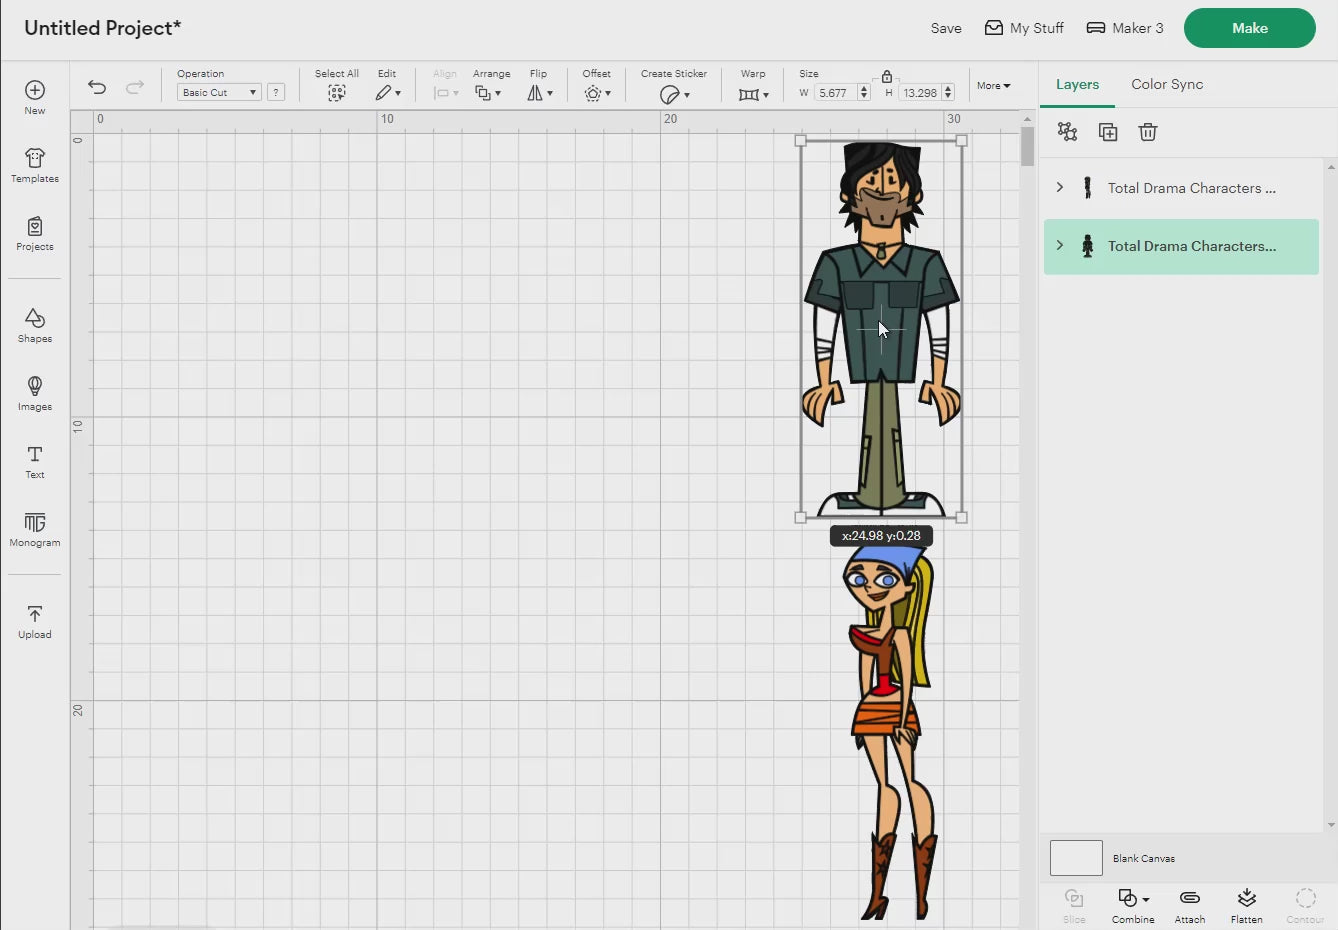1338x930 pixels.
Task: Click the Duplicate layer icon
Action: (1108, 132)
